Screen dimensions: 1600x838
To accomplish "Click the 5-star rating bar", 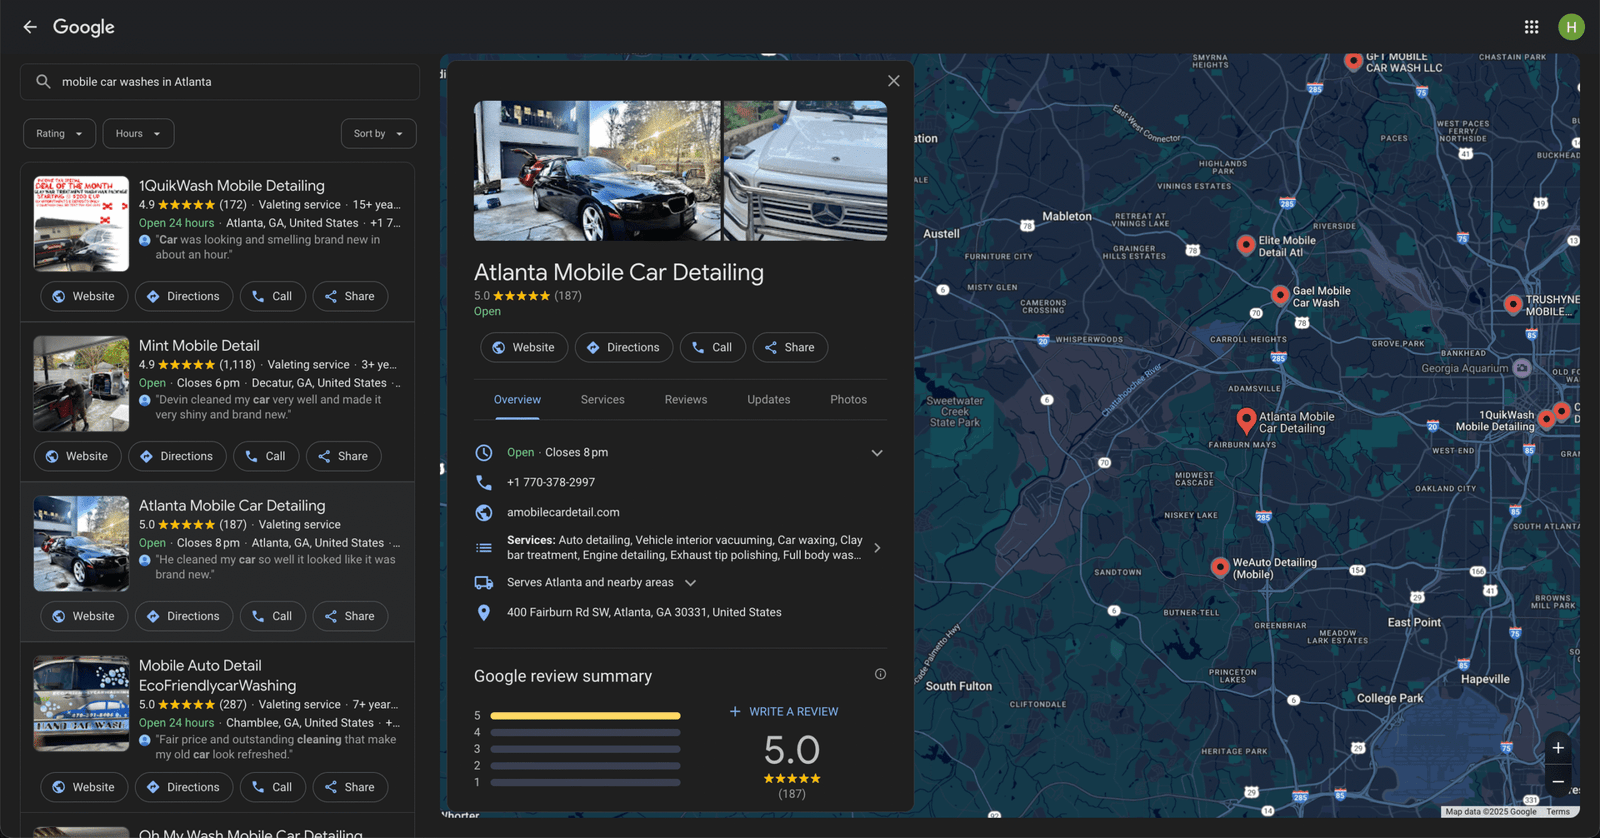I will 585,716.
